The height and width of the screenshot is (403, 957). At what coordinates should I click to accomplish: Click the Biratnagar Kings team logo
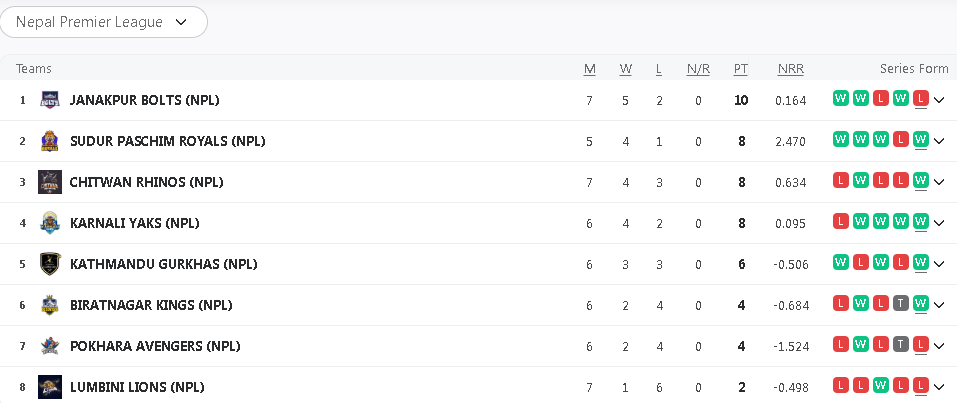(50, 305)
